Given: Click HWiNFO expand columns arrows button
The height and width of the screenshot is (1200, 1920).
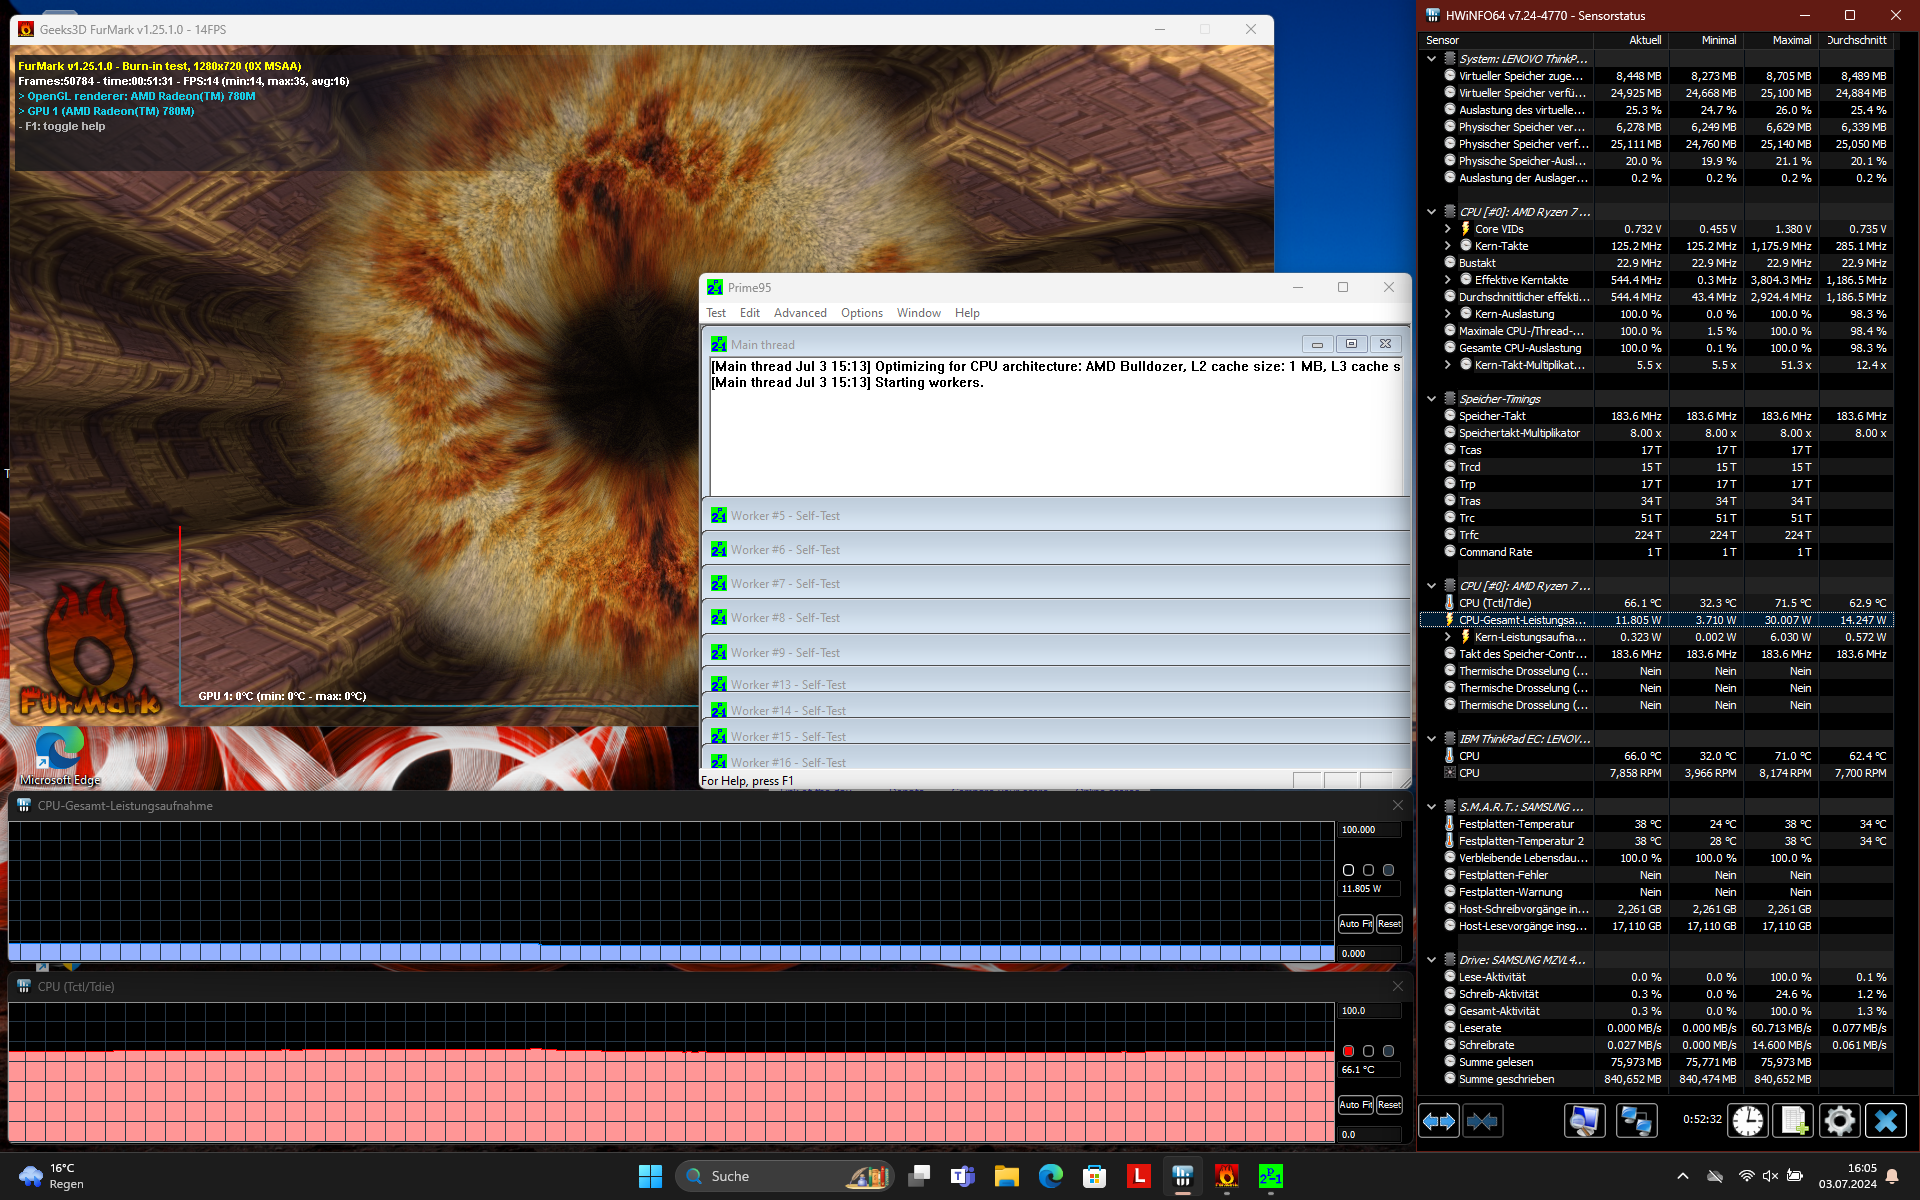Looking at the screenshot, I should [1439, 1121].
